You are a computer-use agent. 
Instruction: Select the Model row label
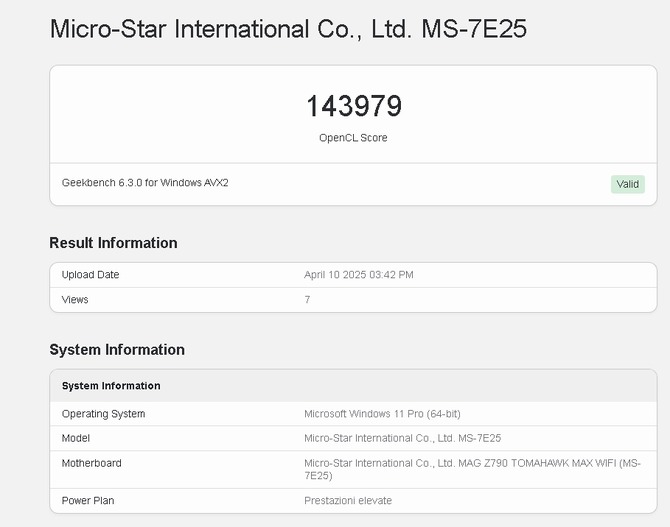76,438
